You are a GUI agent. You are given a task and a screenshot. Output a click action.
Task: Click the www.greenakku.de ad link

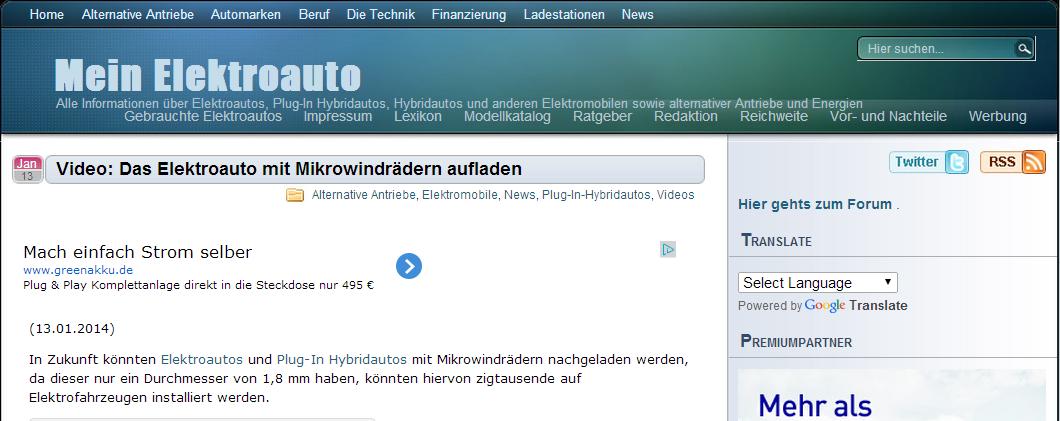pyautogui.click(x=78, y=270)
